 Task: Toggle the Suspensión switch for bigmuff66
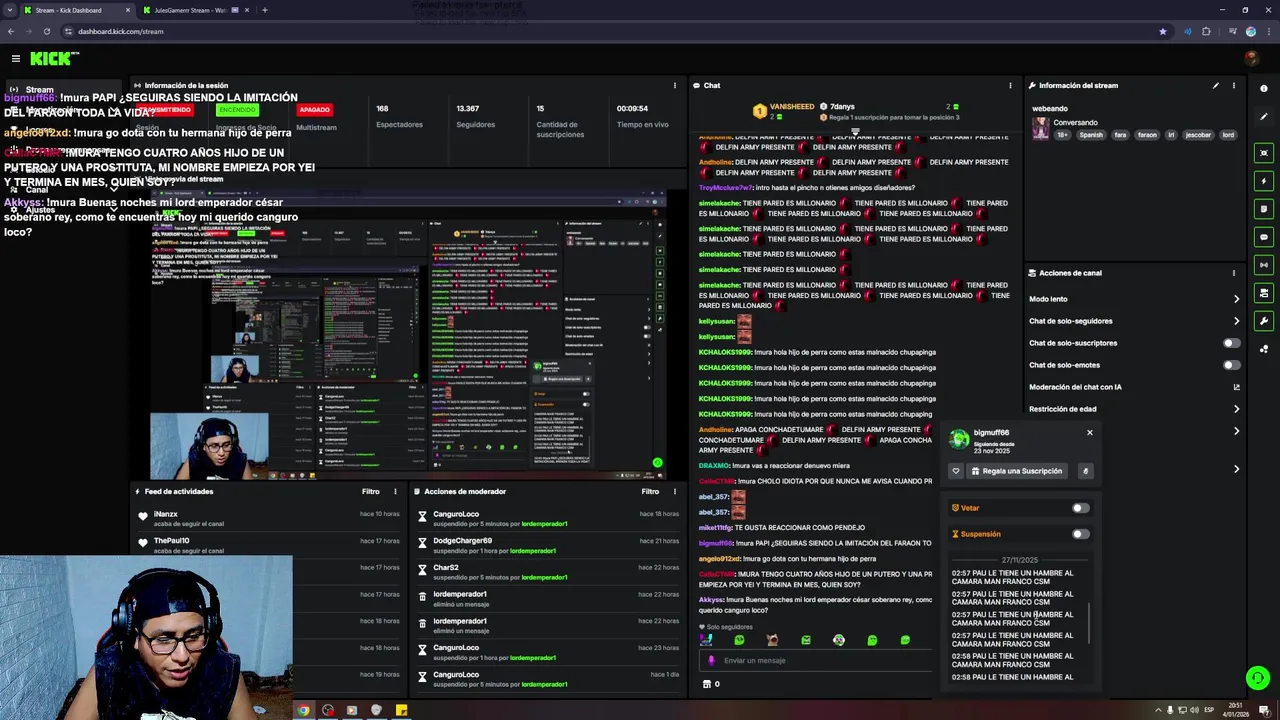coord(1080,534)
